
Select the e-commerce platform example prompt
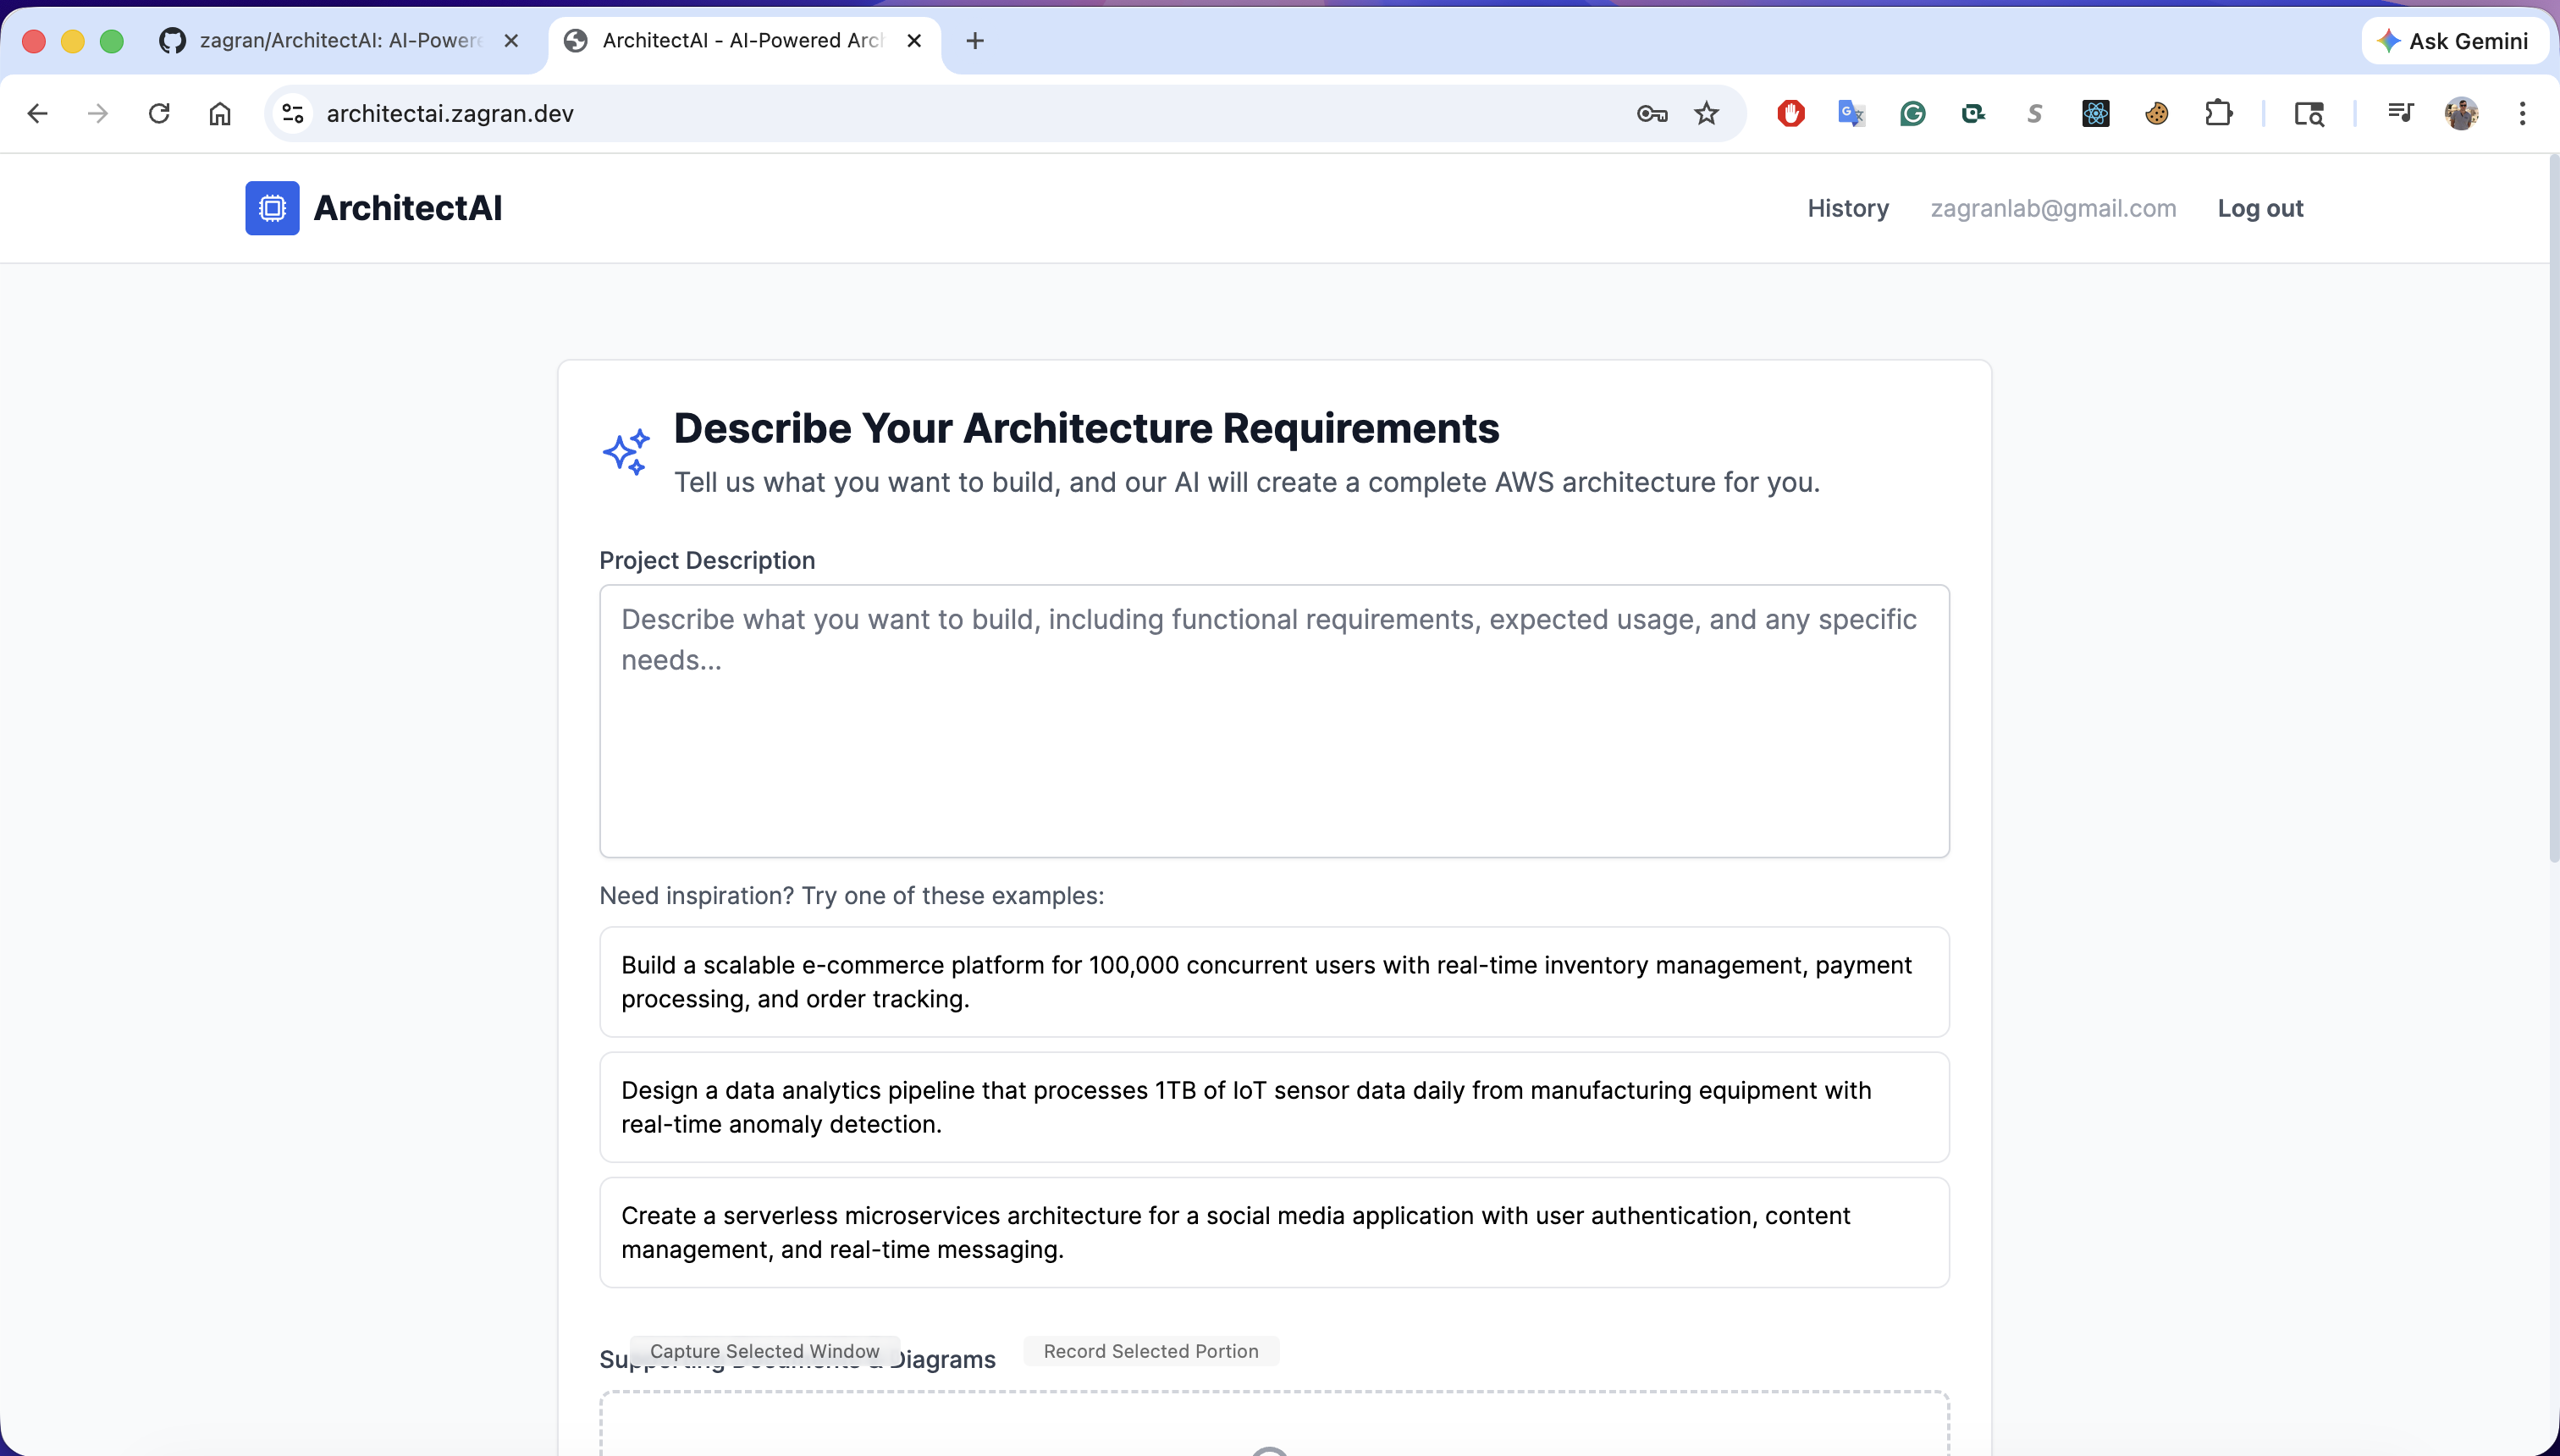(1274, 982)
